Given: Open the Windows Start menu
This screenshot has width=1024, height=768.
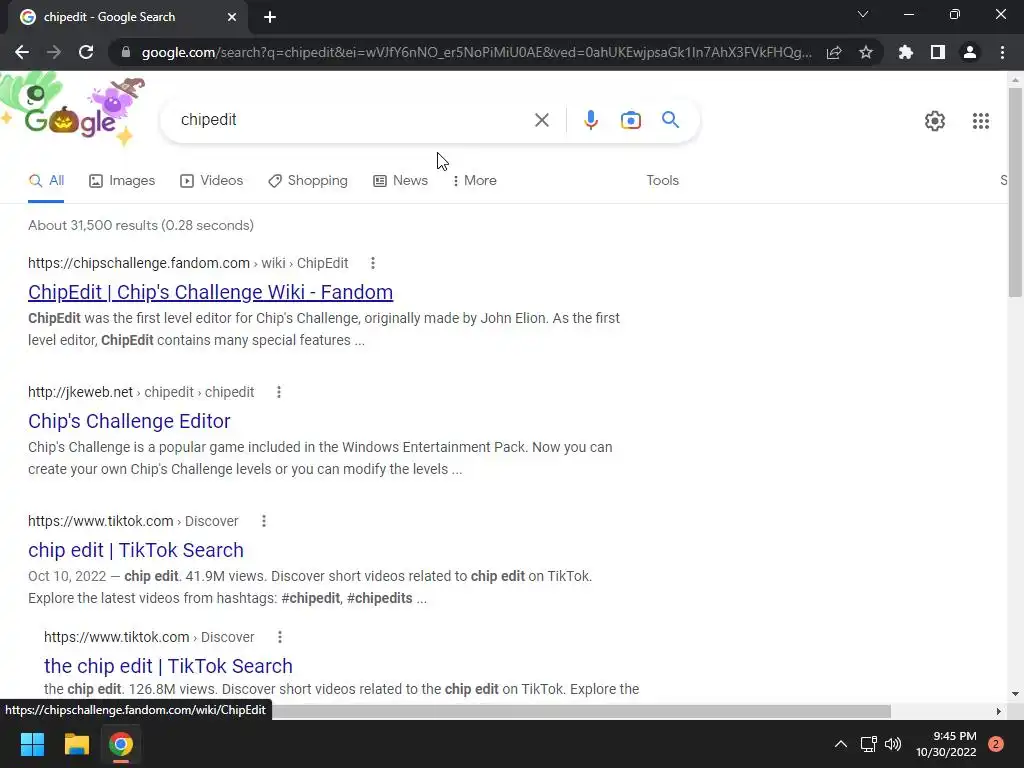Looking at the screenshot, I should (32, 744).
